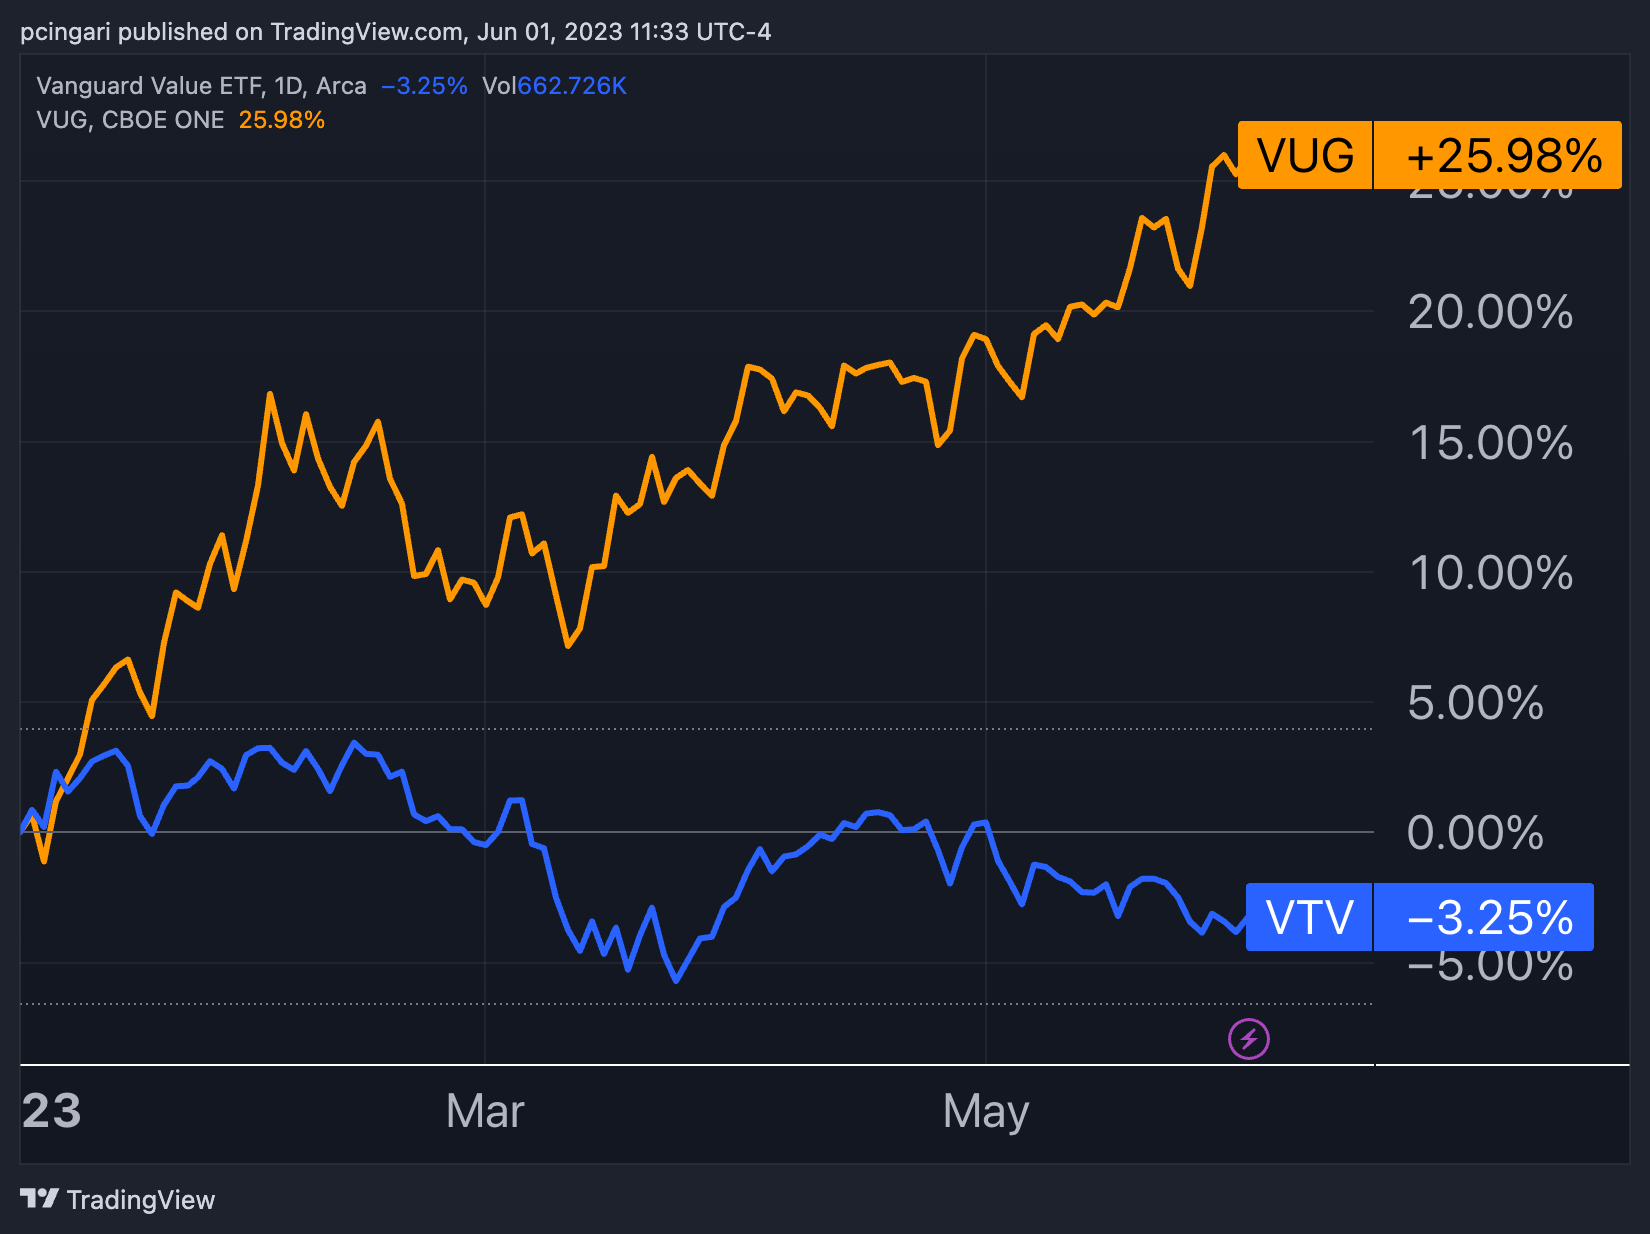The image size is (1650, 1234).
Task: Click the 10.00% axis label
Action: 1490,573
